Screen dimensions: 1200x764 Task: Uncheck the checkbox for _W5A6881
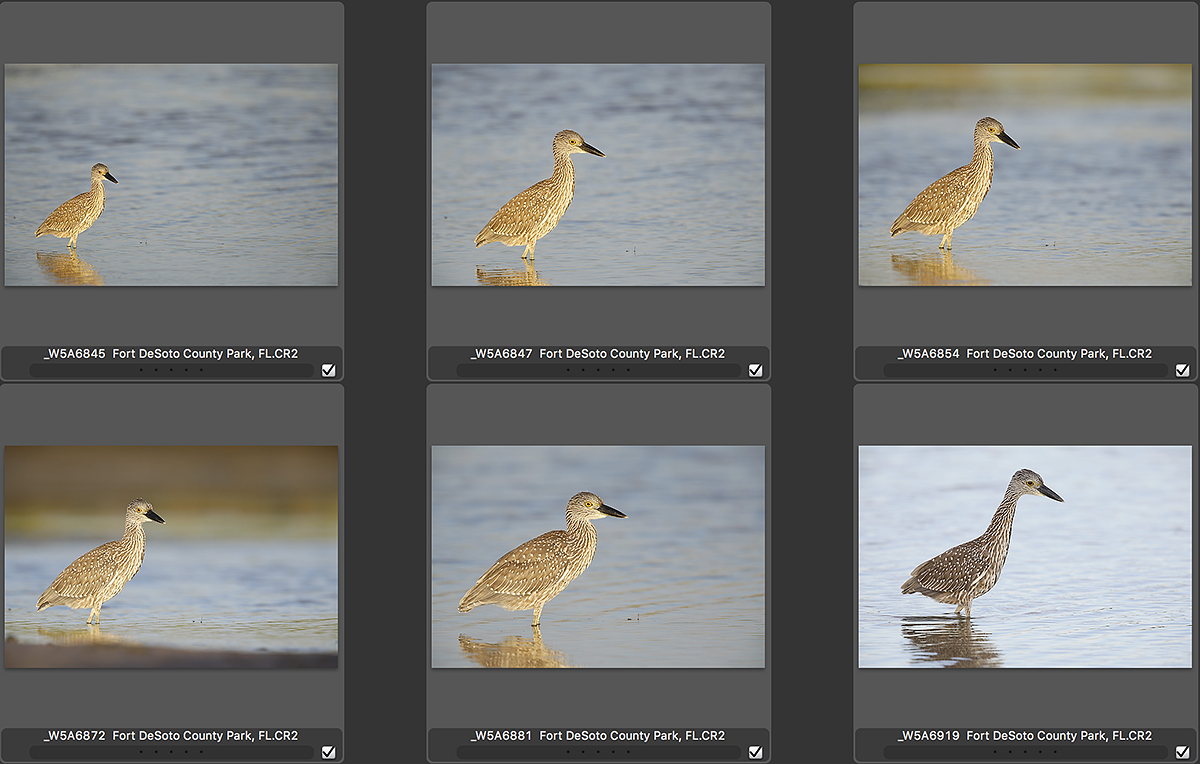pos(755,752)
